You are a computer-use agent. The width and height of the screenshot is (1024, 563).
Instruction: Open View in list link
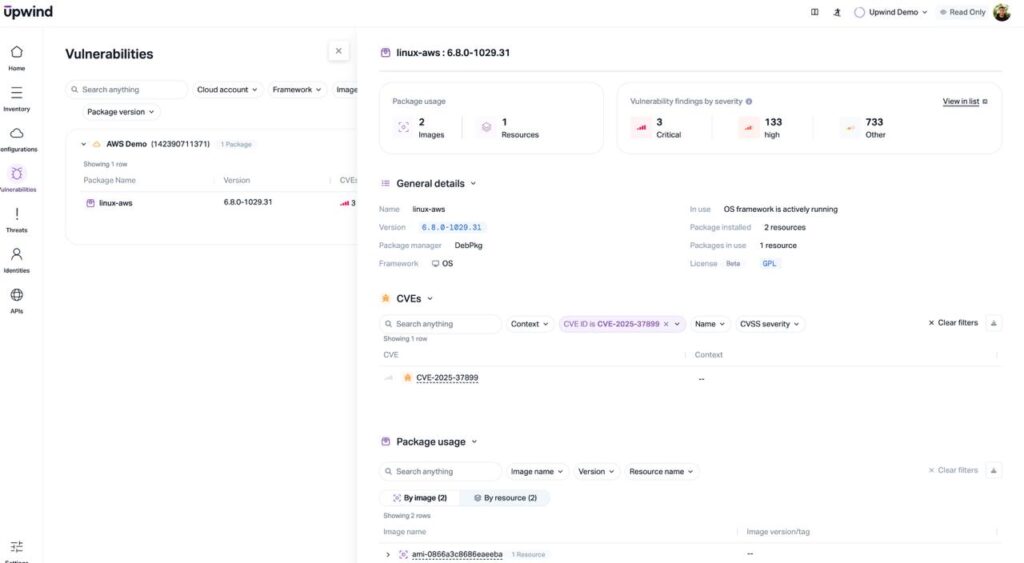click(x=965, y=101)
